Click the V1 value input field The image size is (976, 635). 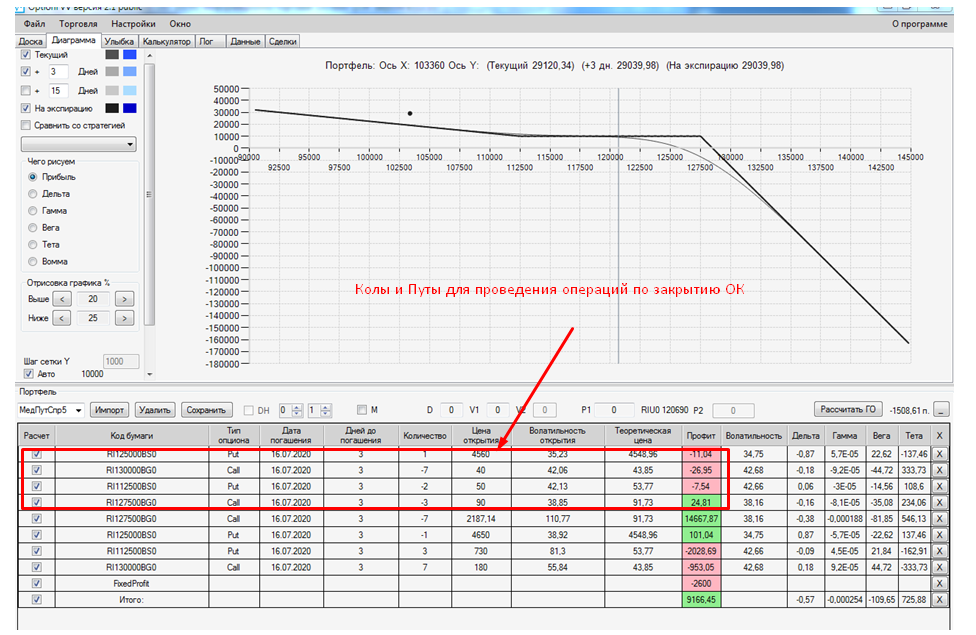497,410
